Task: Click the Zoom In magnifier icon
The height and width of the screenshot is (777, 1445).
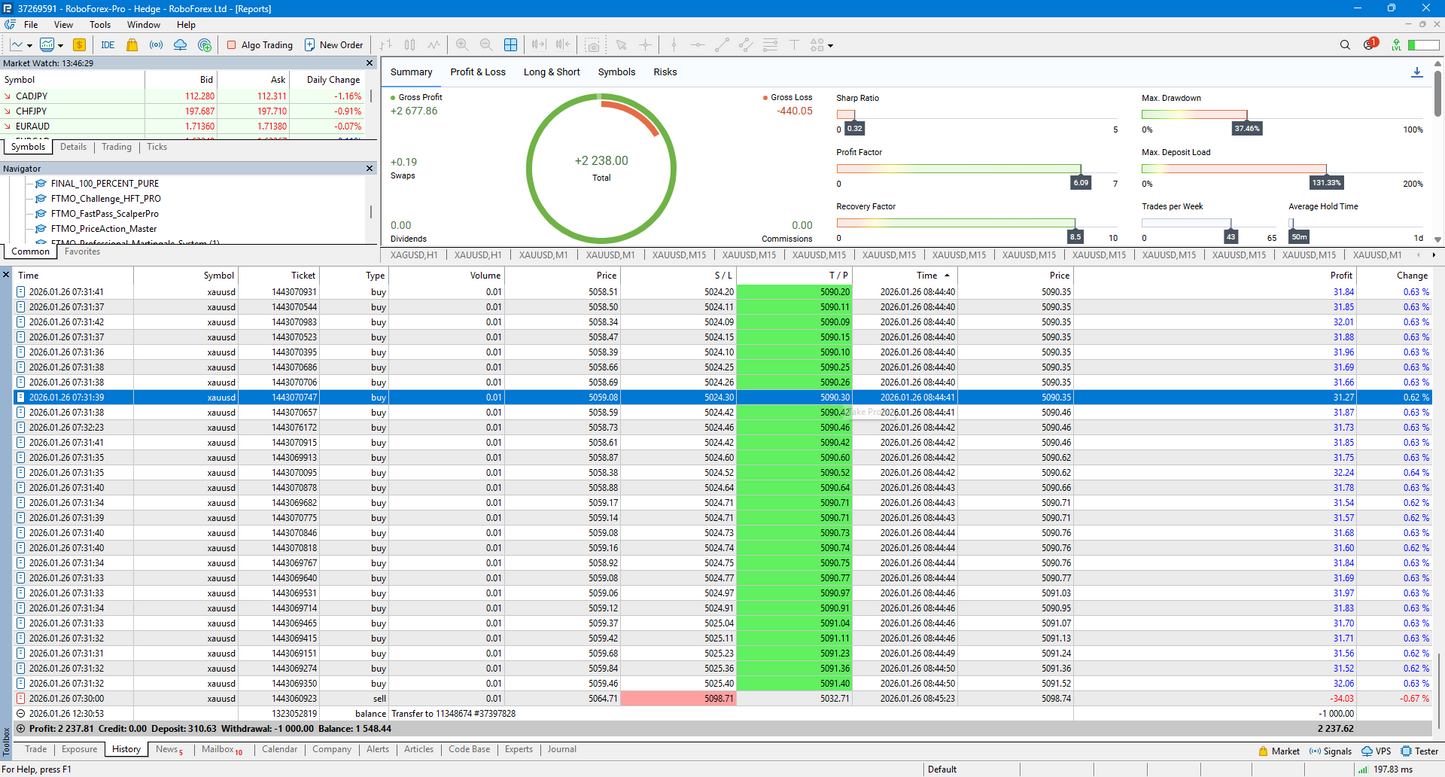Action: [x=462, y=45]
